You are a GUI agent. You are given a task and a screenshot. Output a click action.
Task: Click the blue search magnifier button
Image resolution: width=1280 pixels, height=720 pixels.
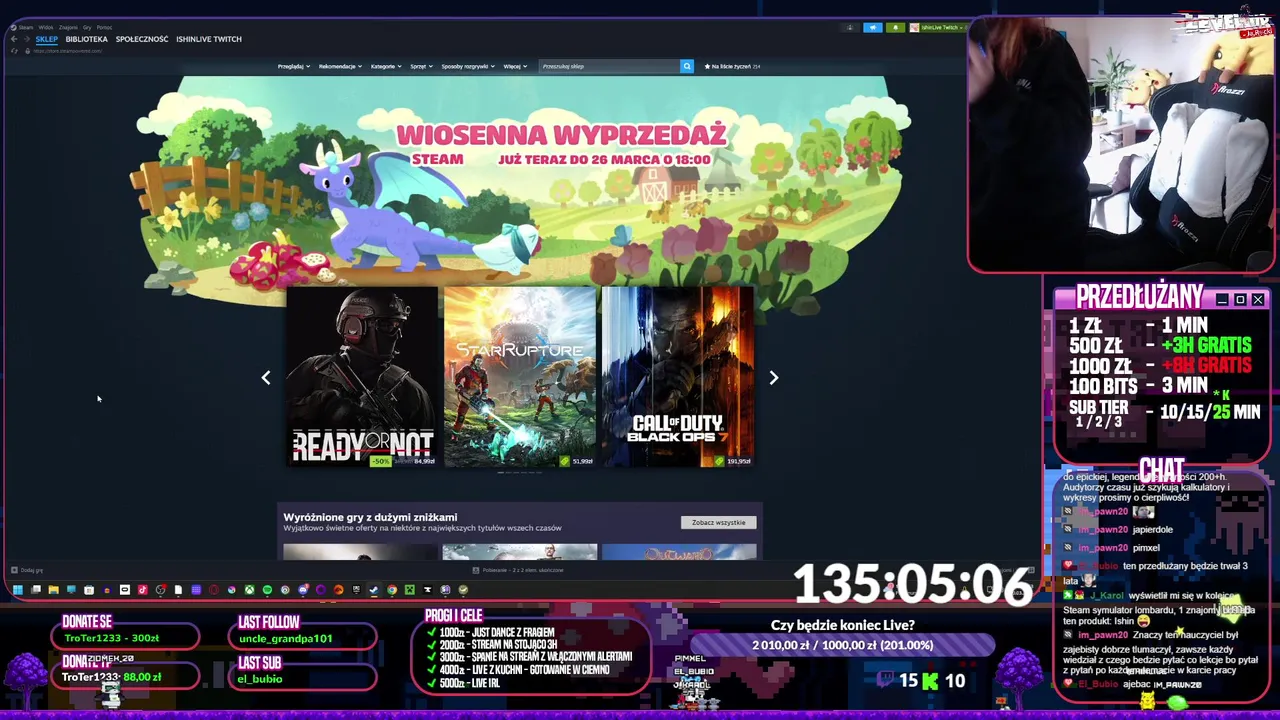coord(687,66)
